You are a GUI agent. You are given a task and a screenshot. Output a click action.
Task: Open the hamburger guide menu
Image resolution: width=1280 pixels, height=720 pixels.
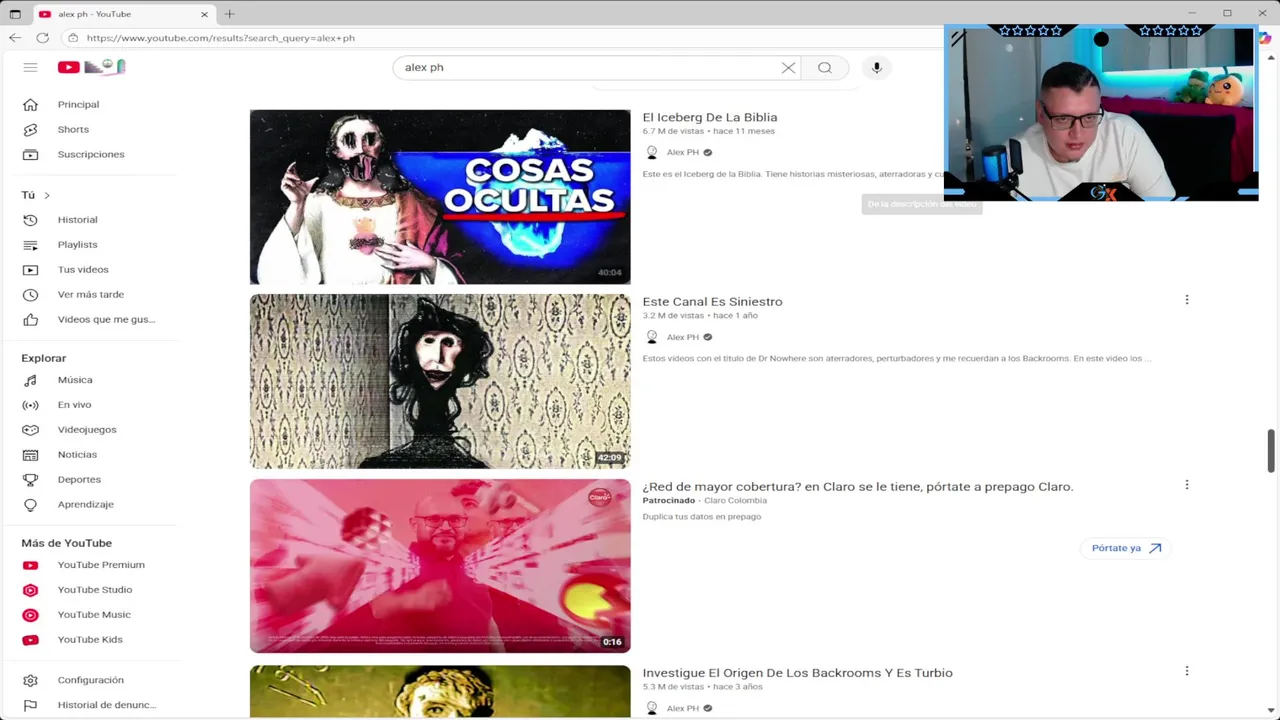click(x=30, y=67)
